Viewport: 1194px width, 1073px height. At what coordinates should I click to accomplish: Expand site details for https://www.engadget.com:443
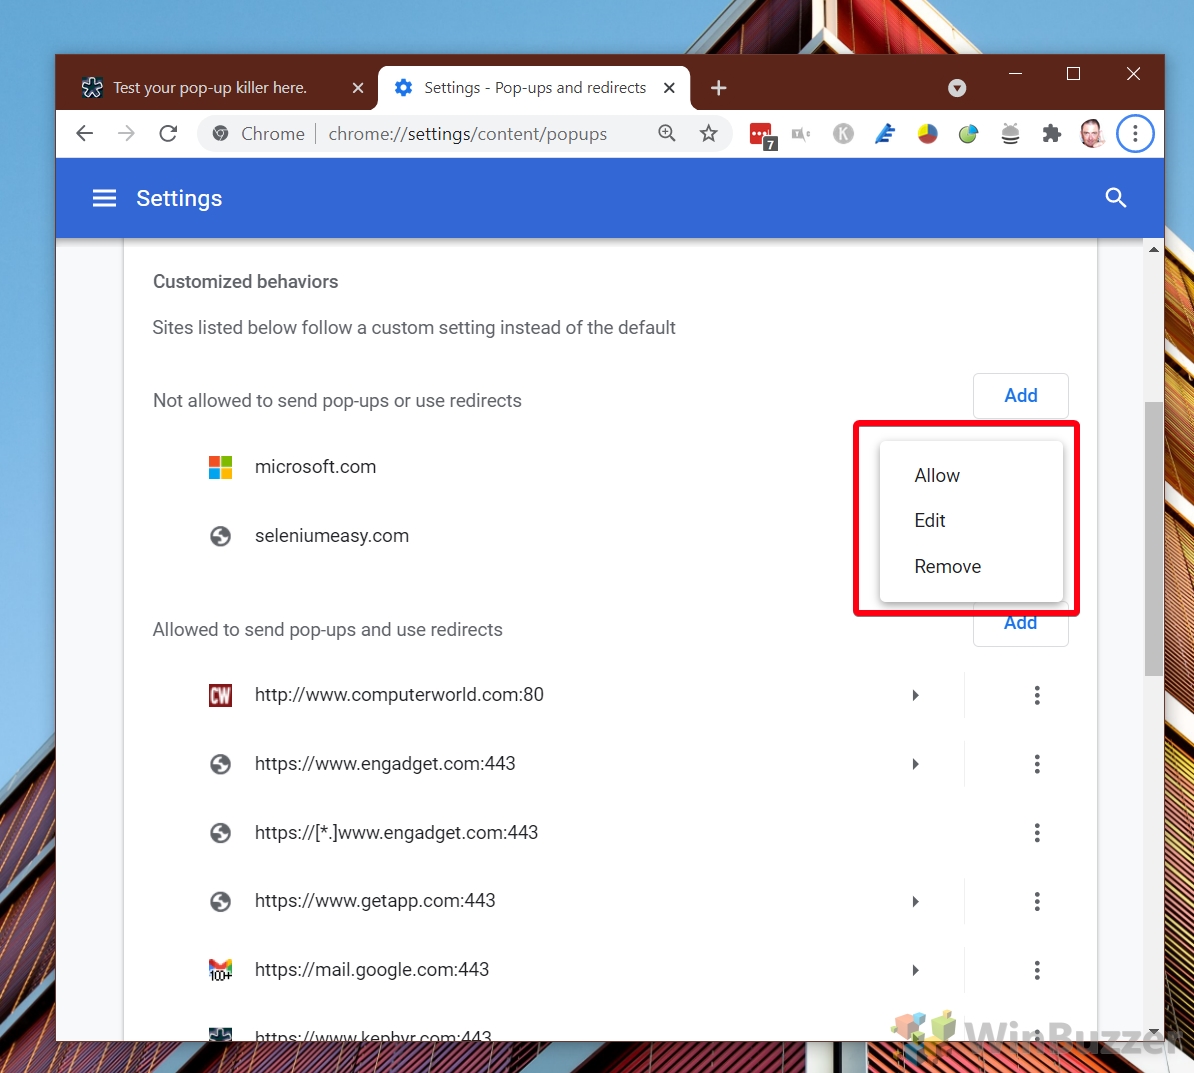(915, 764)
